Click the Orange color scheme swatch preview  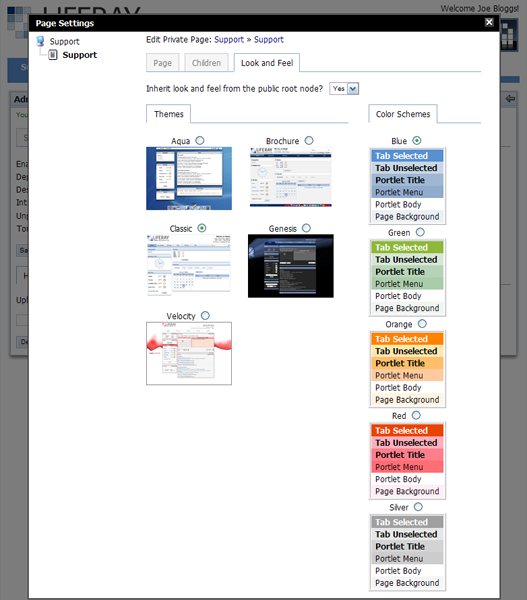pyautogui.click(x=407, y=369)
